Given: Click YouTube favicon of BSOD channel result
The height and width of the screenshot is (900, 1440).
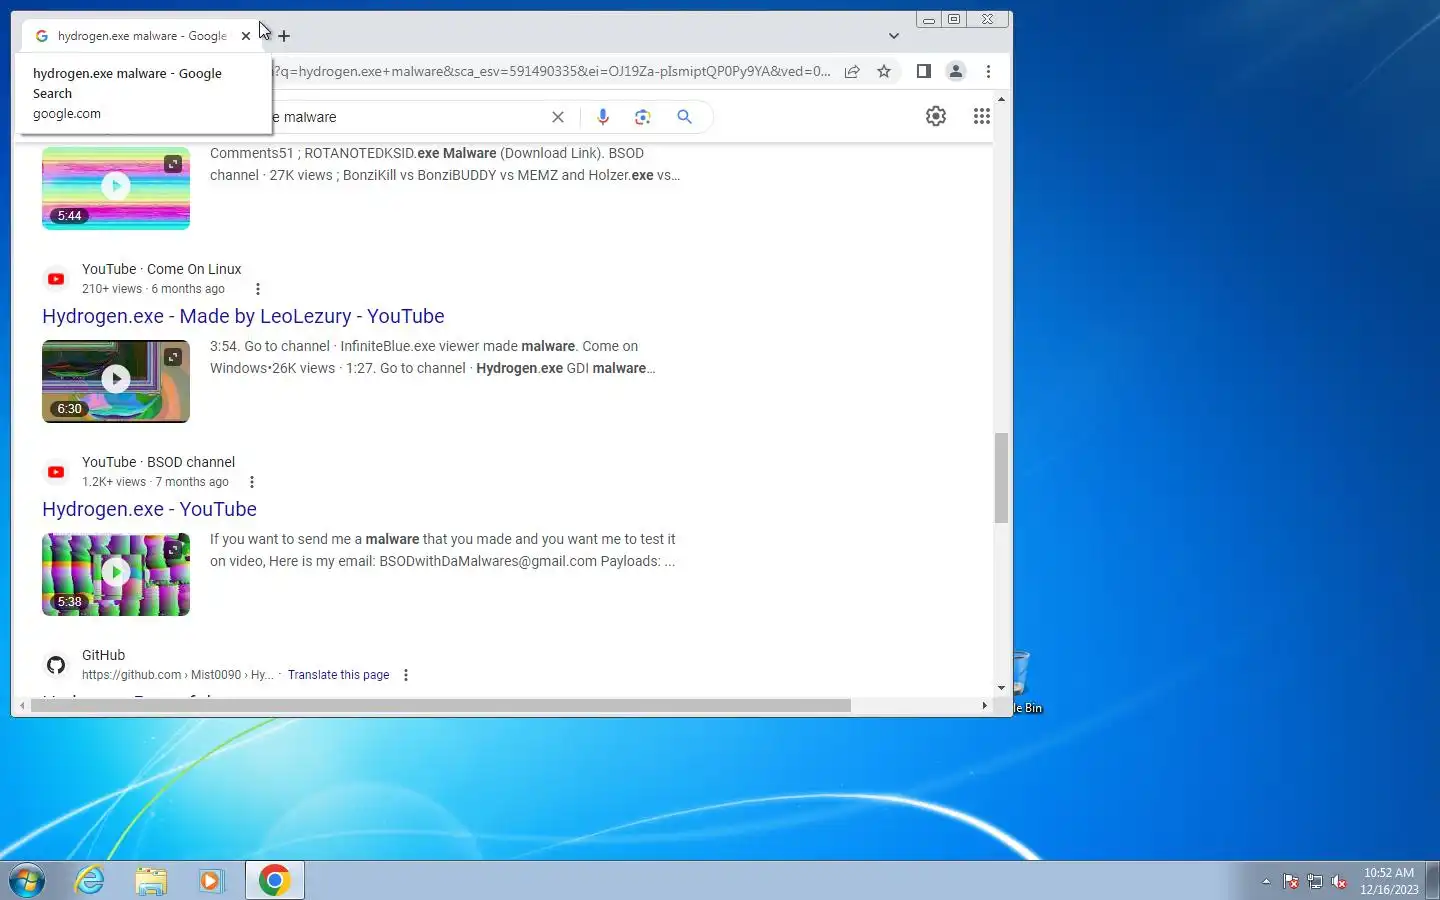Looking at the screenshot, I should pos(56,472).
